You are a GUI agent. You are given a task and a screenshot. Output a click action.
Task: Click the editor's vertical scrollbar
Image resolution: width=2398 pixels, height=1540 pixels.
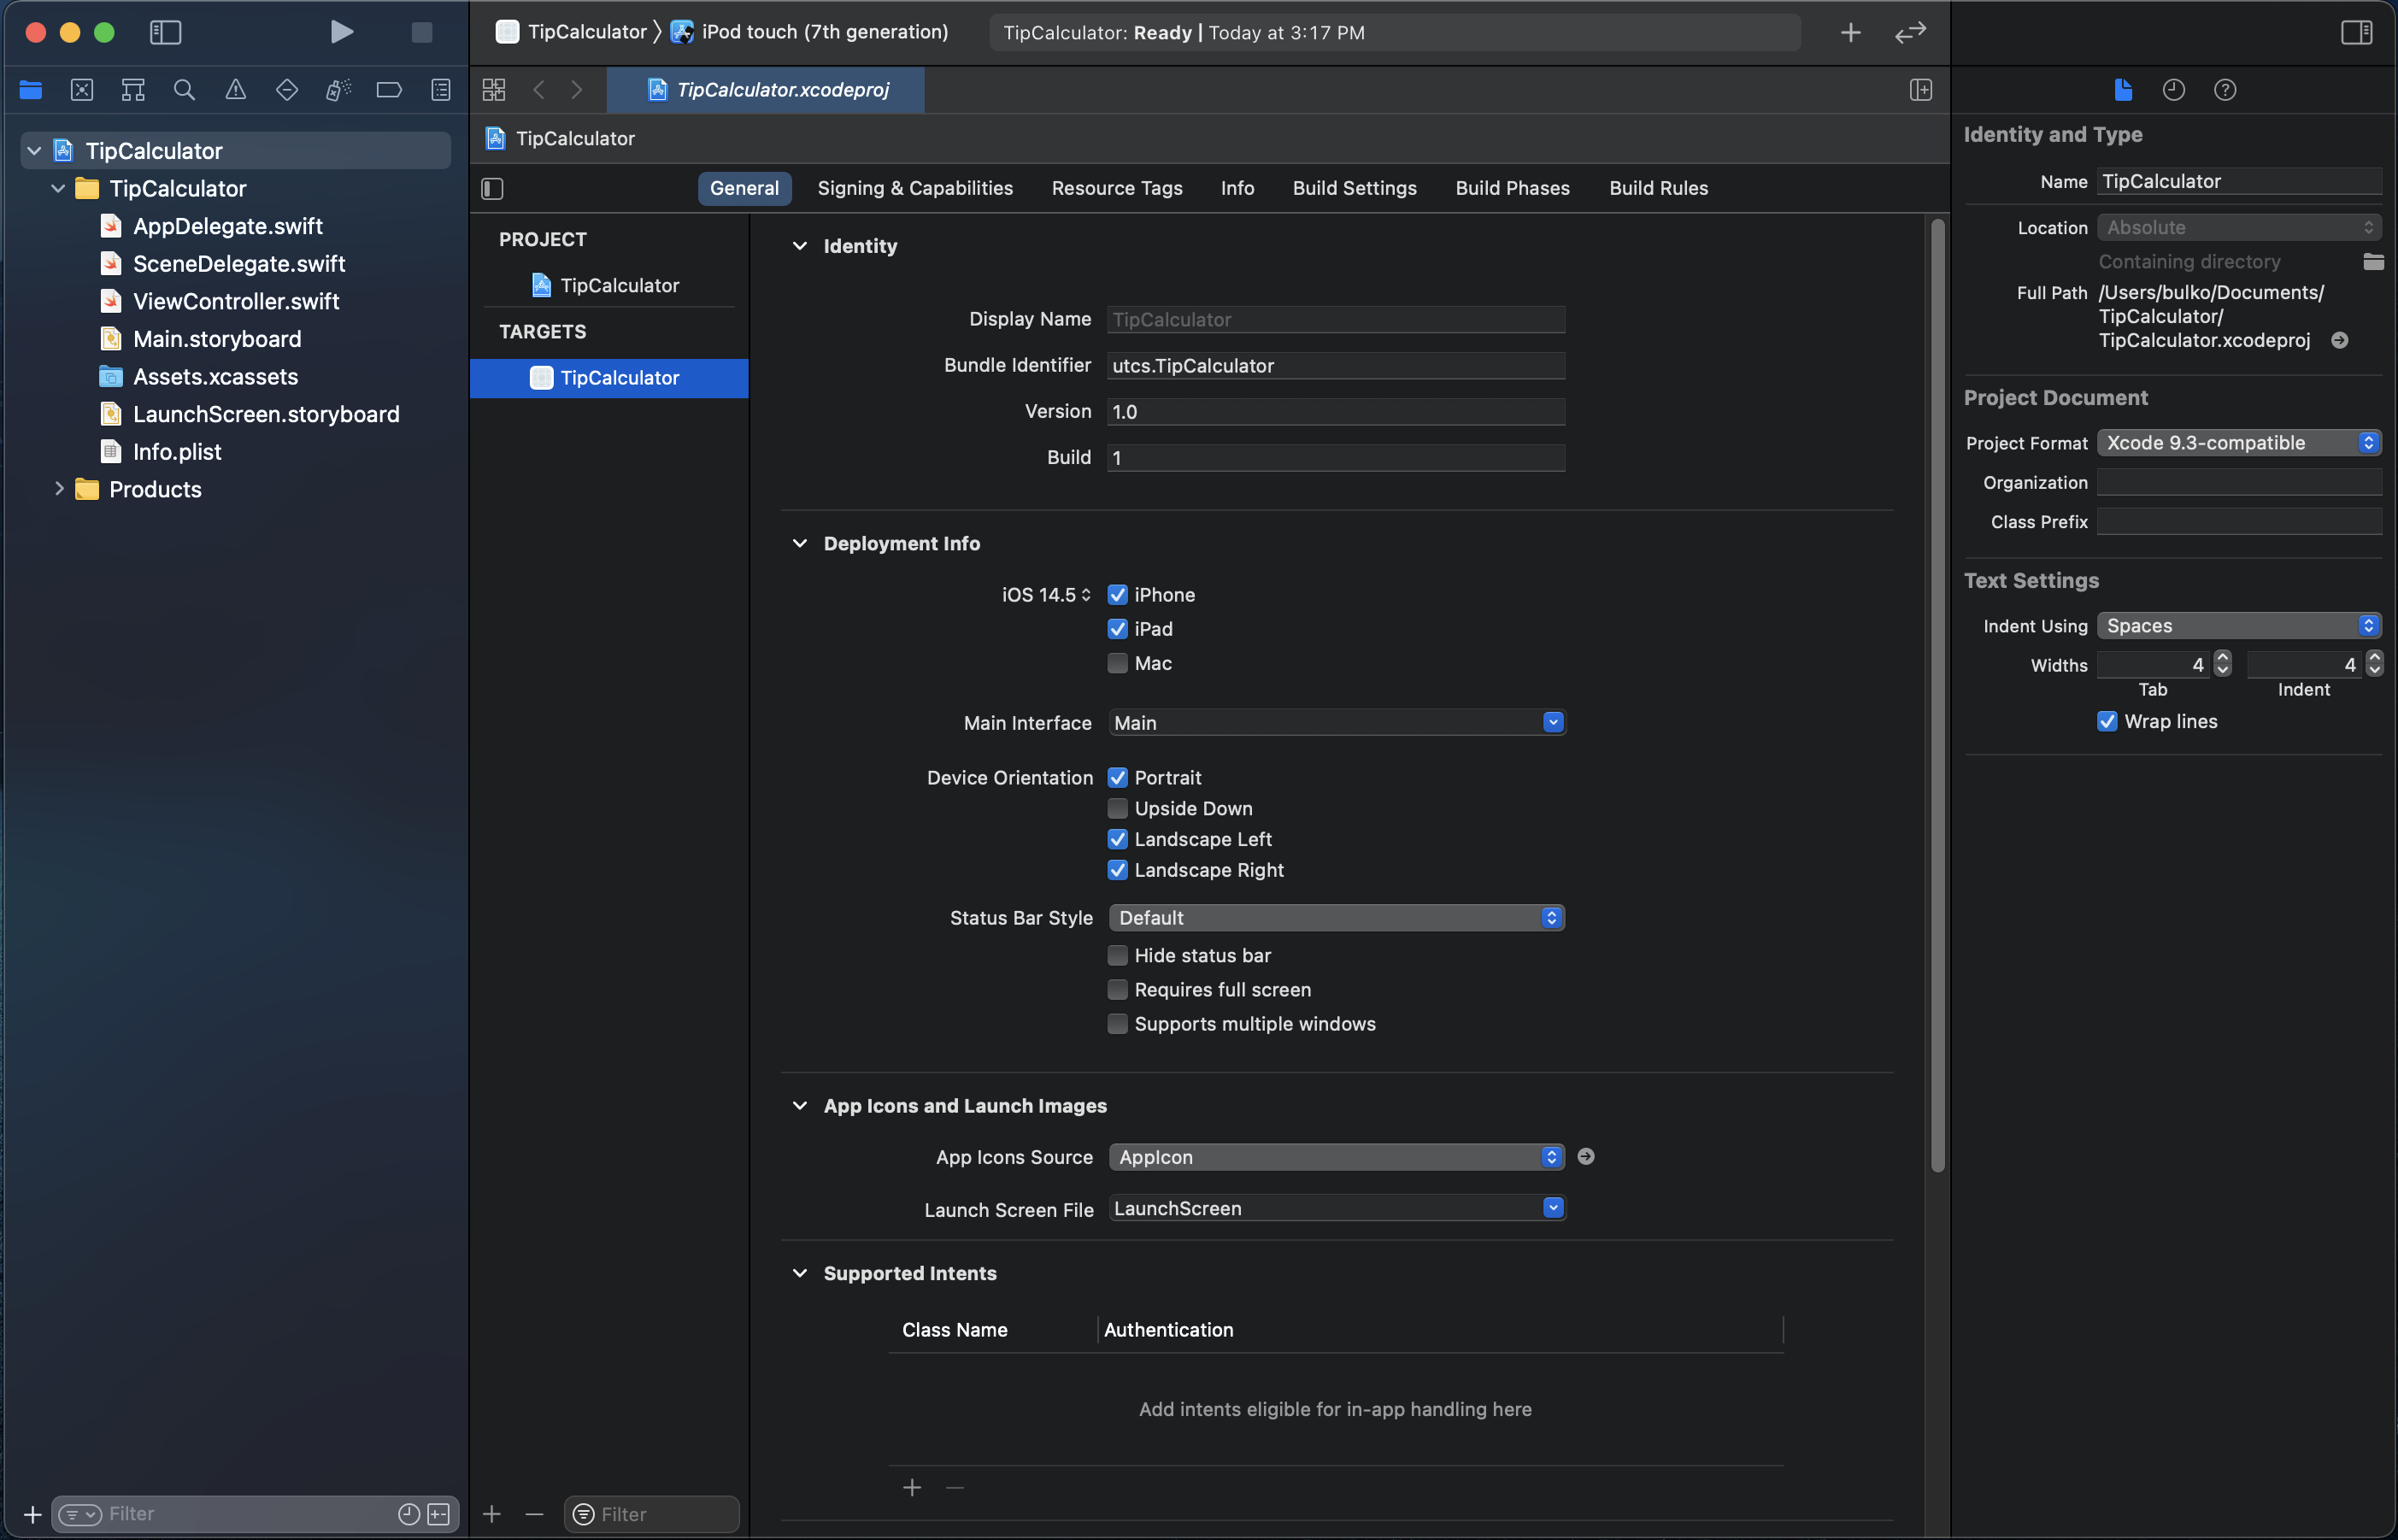1937,700
